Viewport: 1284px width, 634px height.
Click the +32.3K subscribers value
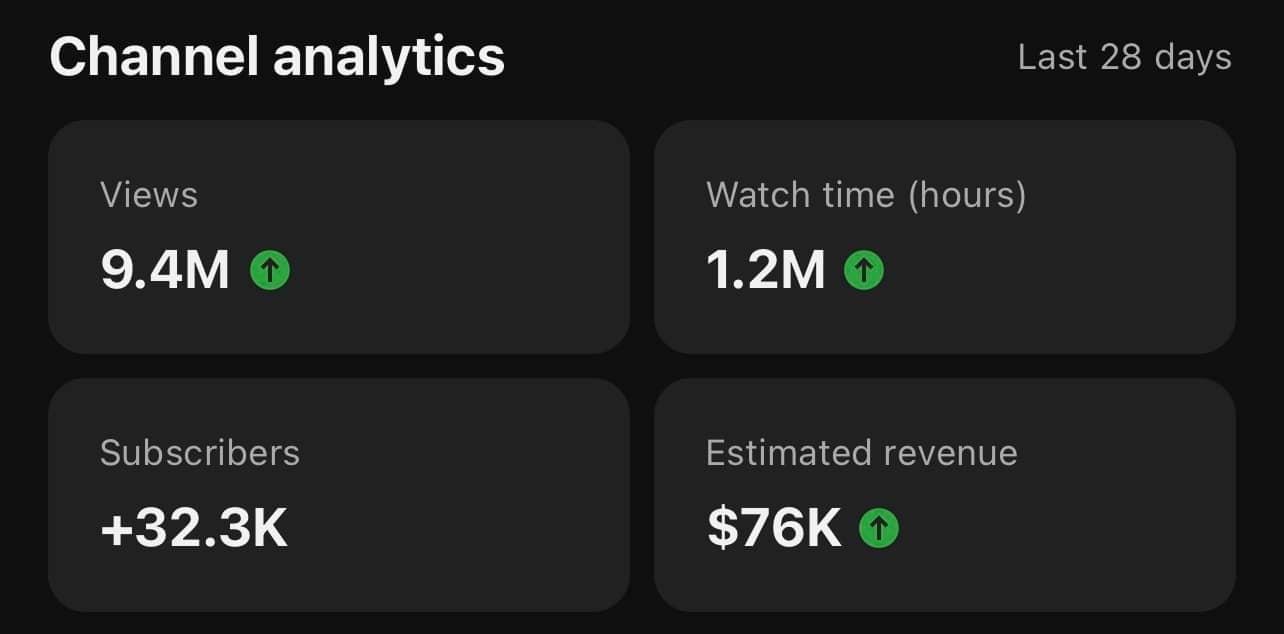point(194,528)
